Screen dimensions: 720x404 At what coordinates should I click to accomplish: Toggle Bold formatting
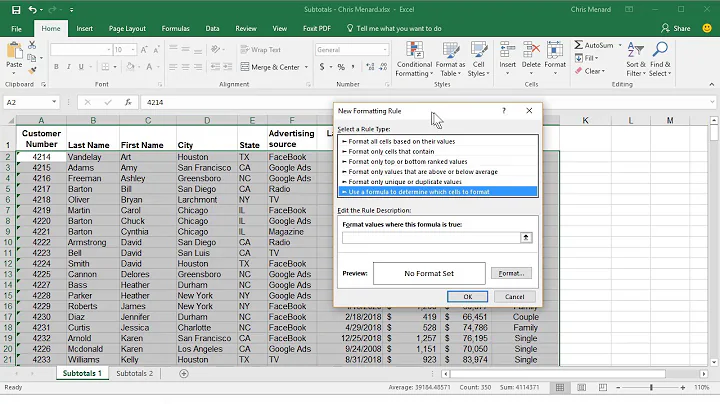(56, 67)
